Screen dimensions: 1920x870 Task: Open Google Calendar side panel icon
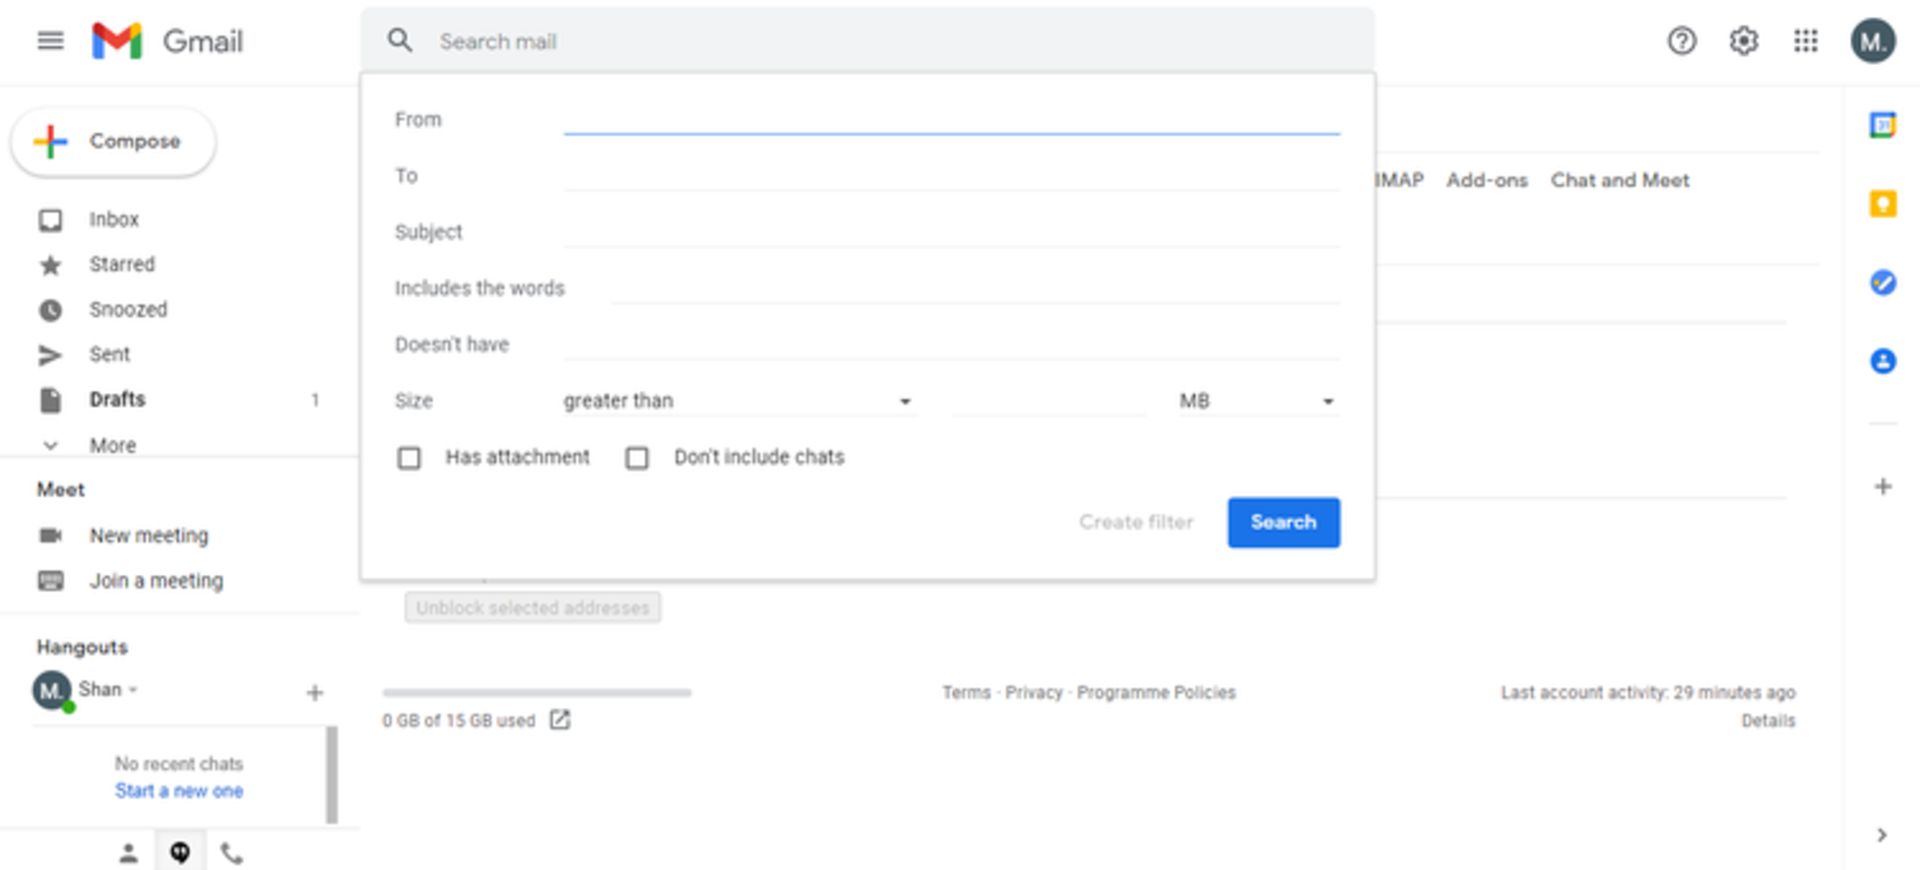pos(1882,126)
